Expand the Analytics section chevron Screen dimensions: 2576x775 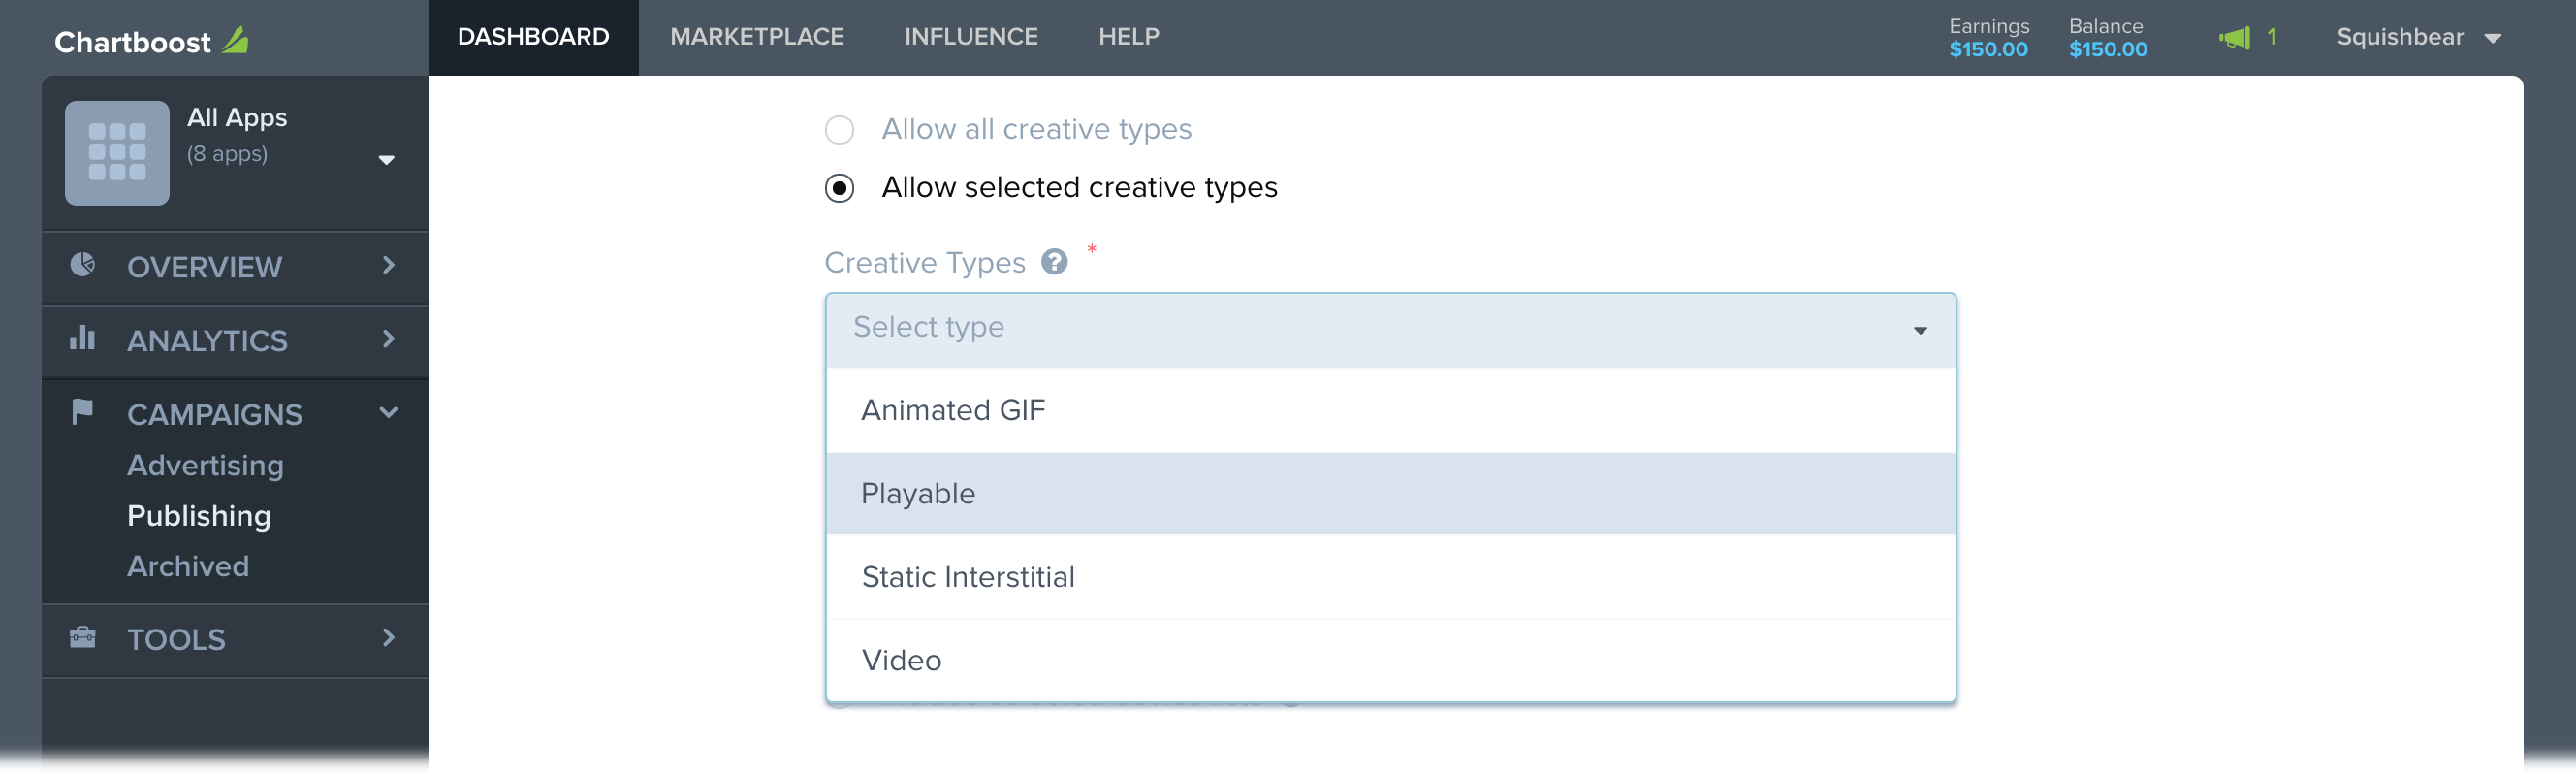pos(389,339)
